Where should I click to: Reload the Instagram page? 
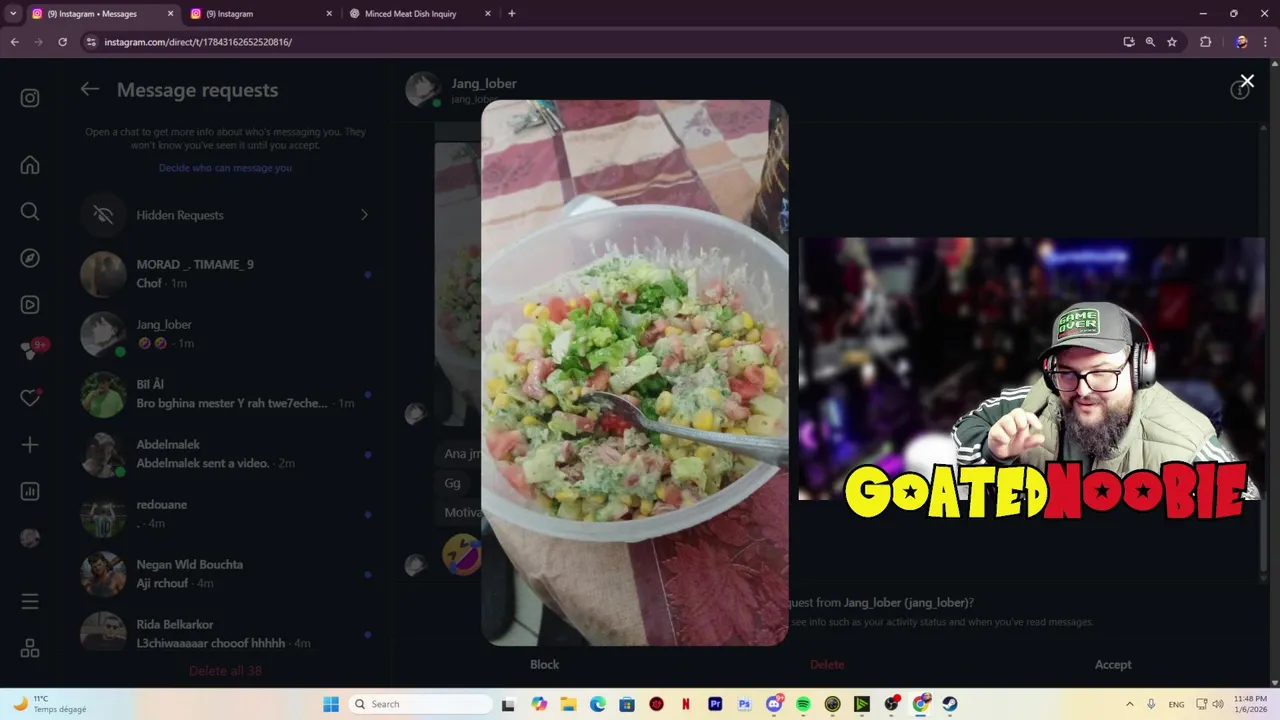pyautogui.click(x=62, y=42)
